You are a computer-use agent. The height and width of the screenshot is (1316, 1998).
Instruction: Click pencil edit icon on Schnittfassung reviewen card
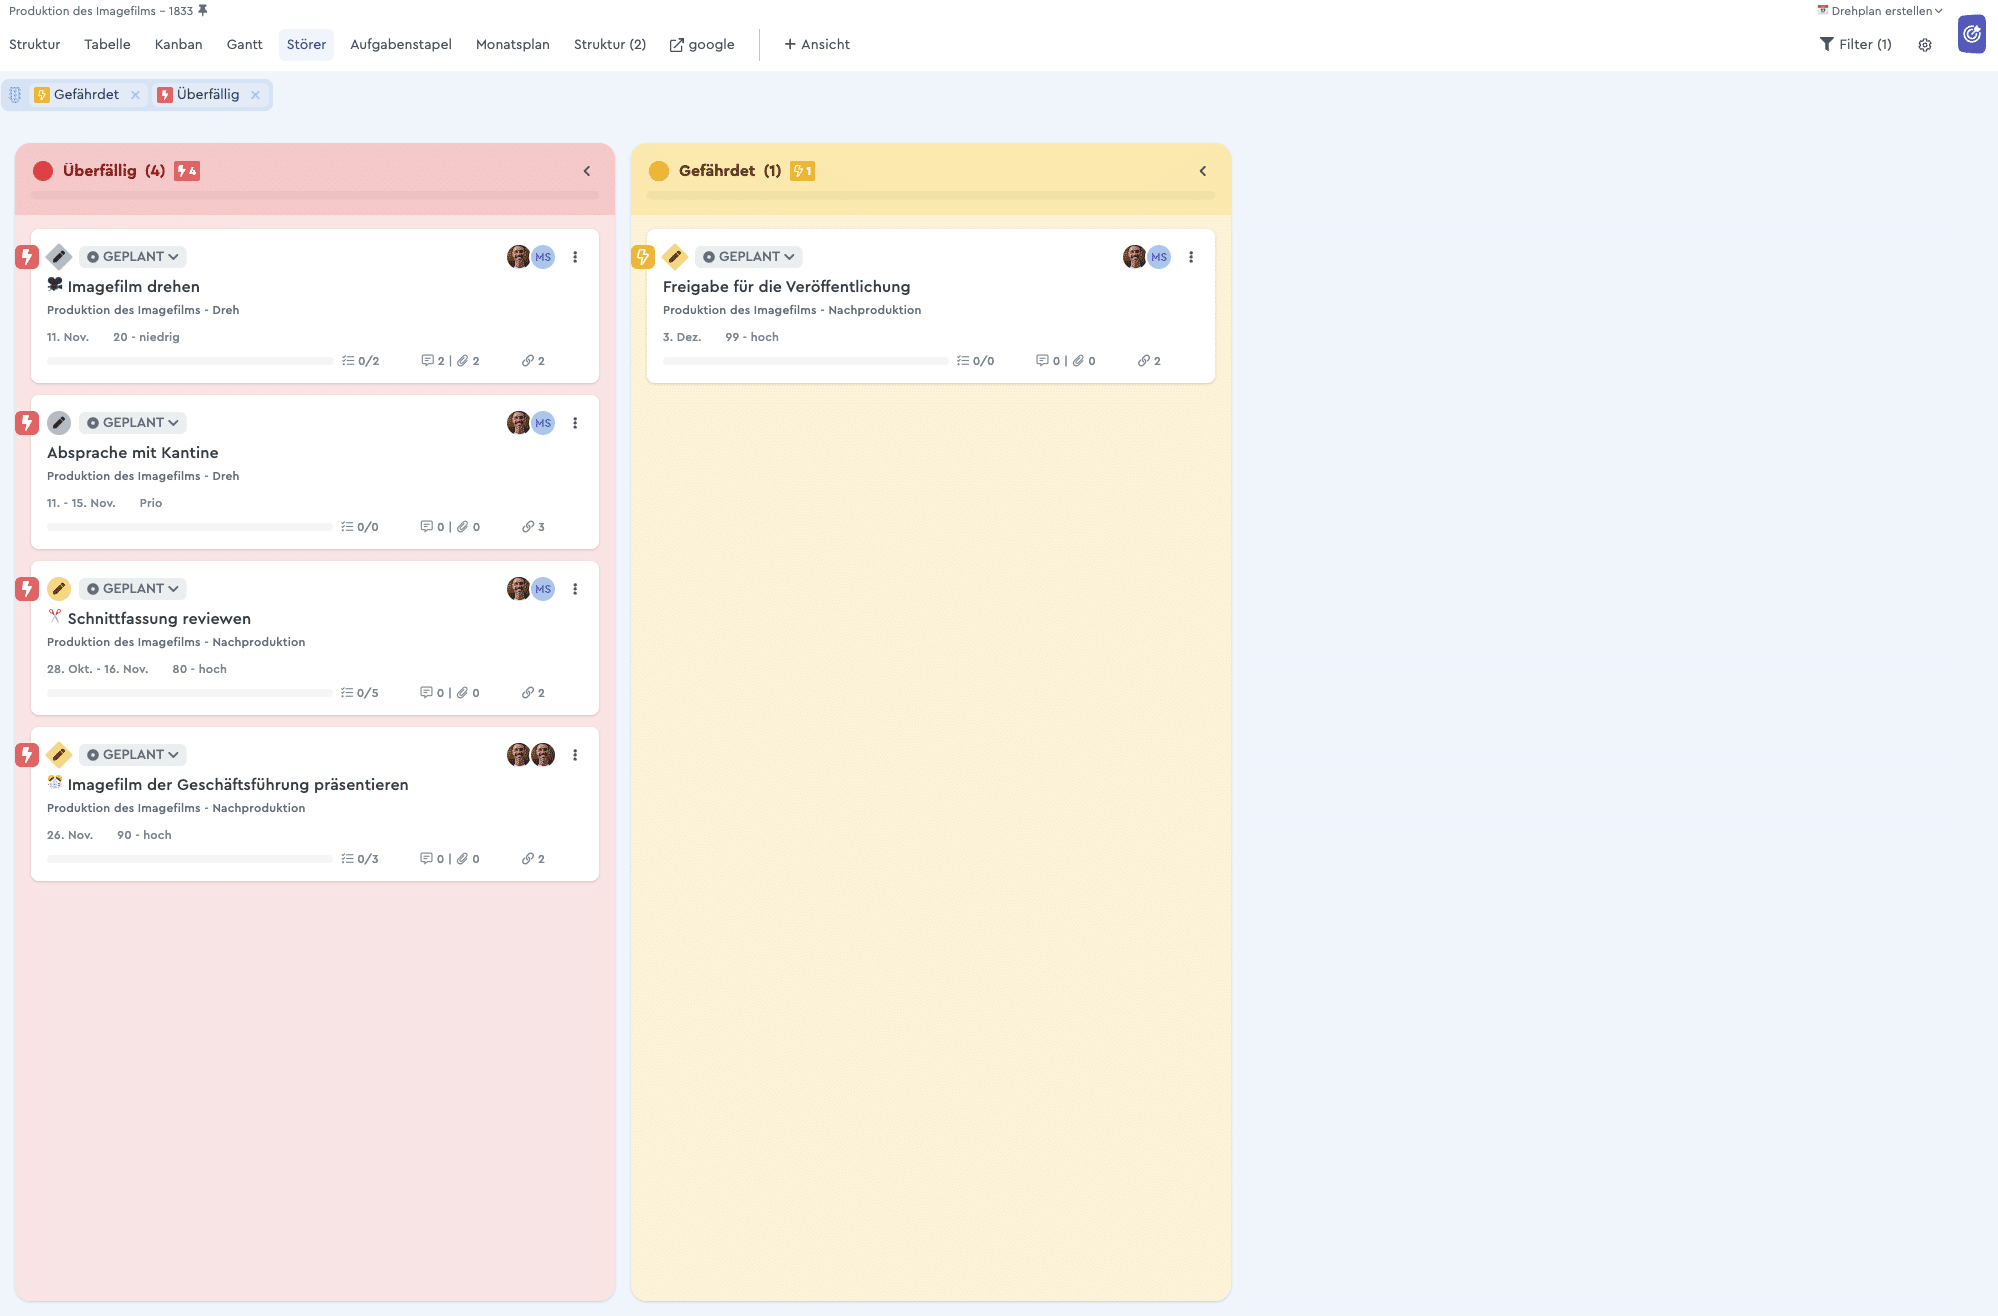(59, 589)
